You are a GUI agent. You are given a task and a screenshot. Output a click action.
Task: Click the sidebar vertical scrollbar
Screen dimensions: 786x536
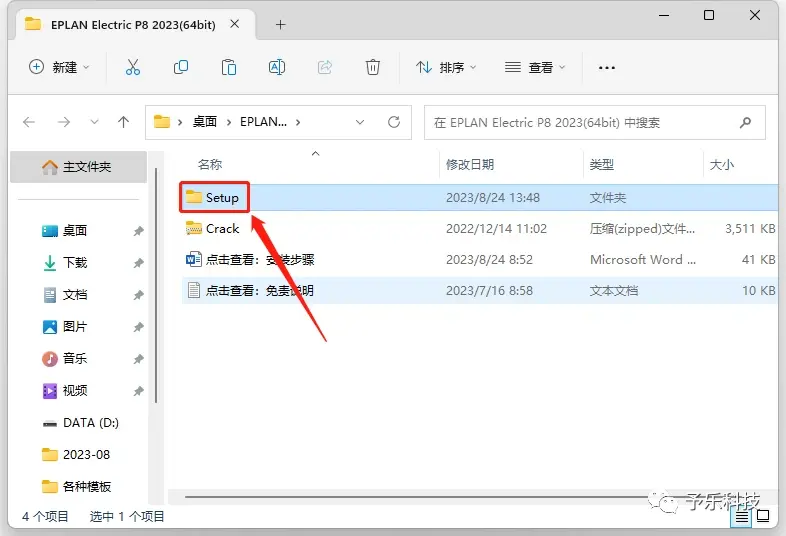click(x=156, y=286)
